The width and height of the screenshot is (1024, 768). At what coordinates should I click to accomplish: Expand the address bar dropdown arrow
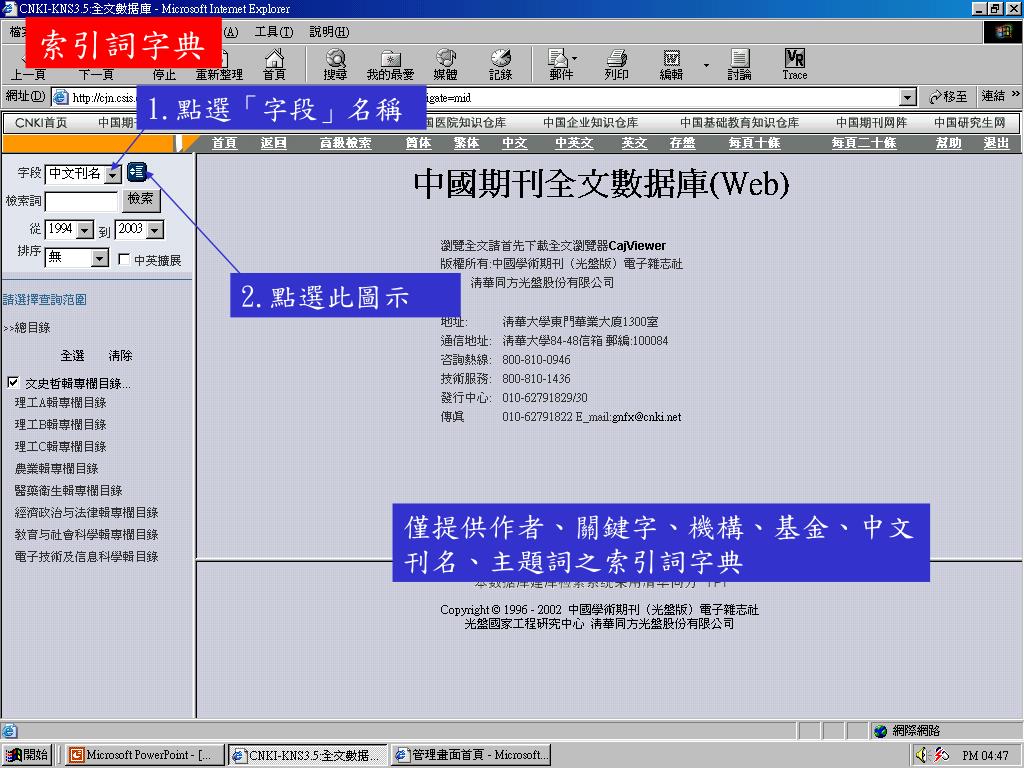tap(907, 98)
